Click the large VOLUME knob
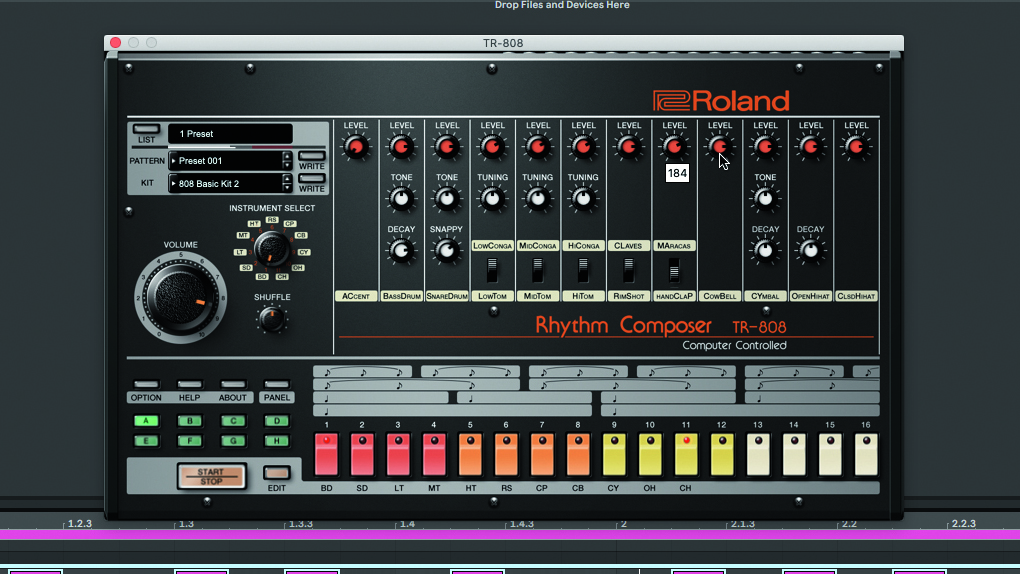1020x574 pixels. pyautogui.click(x=180, y=297)
